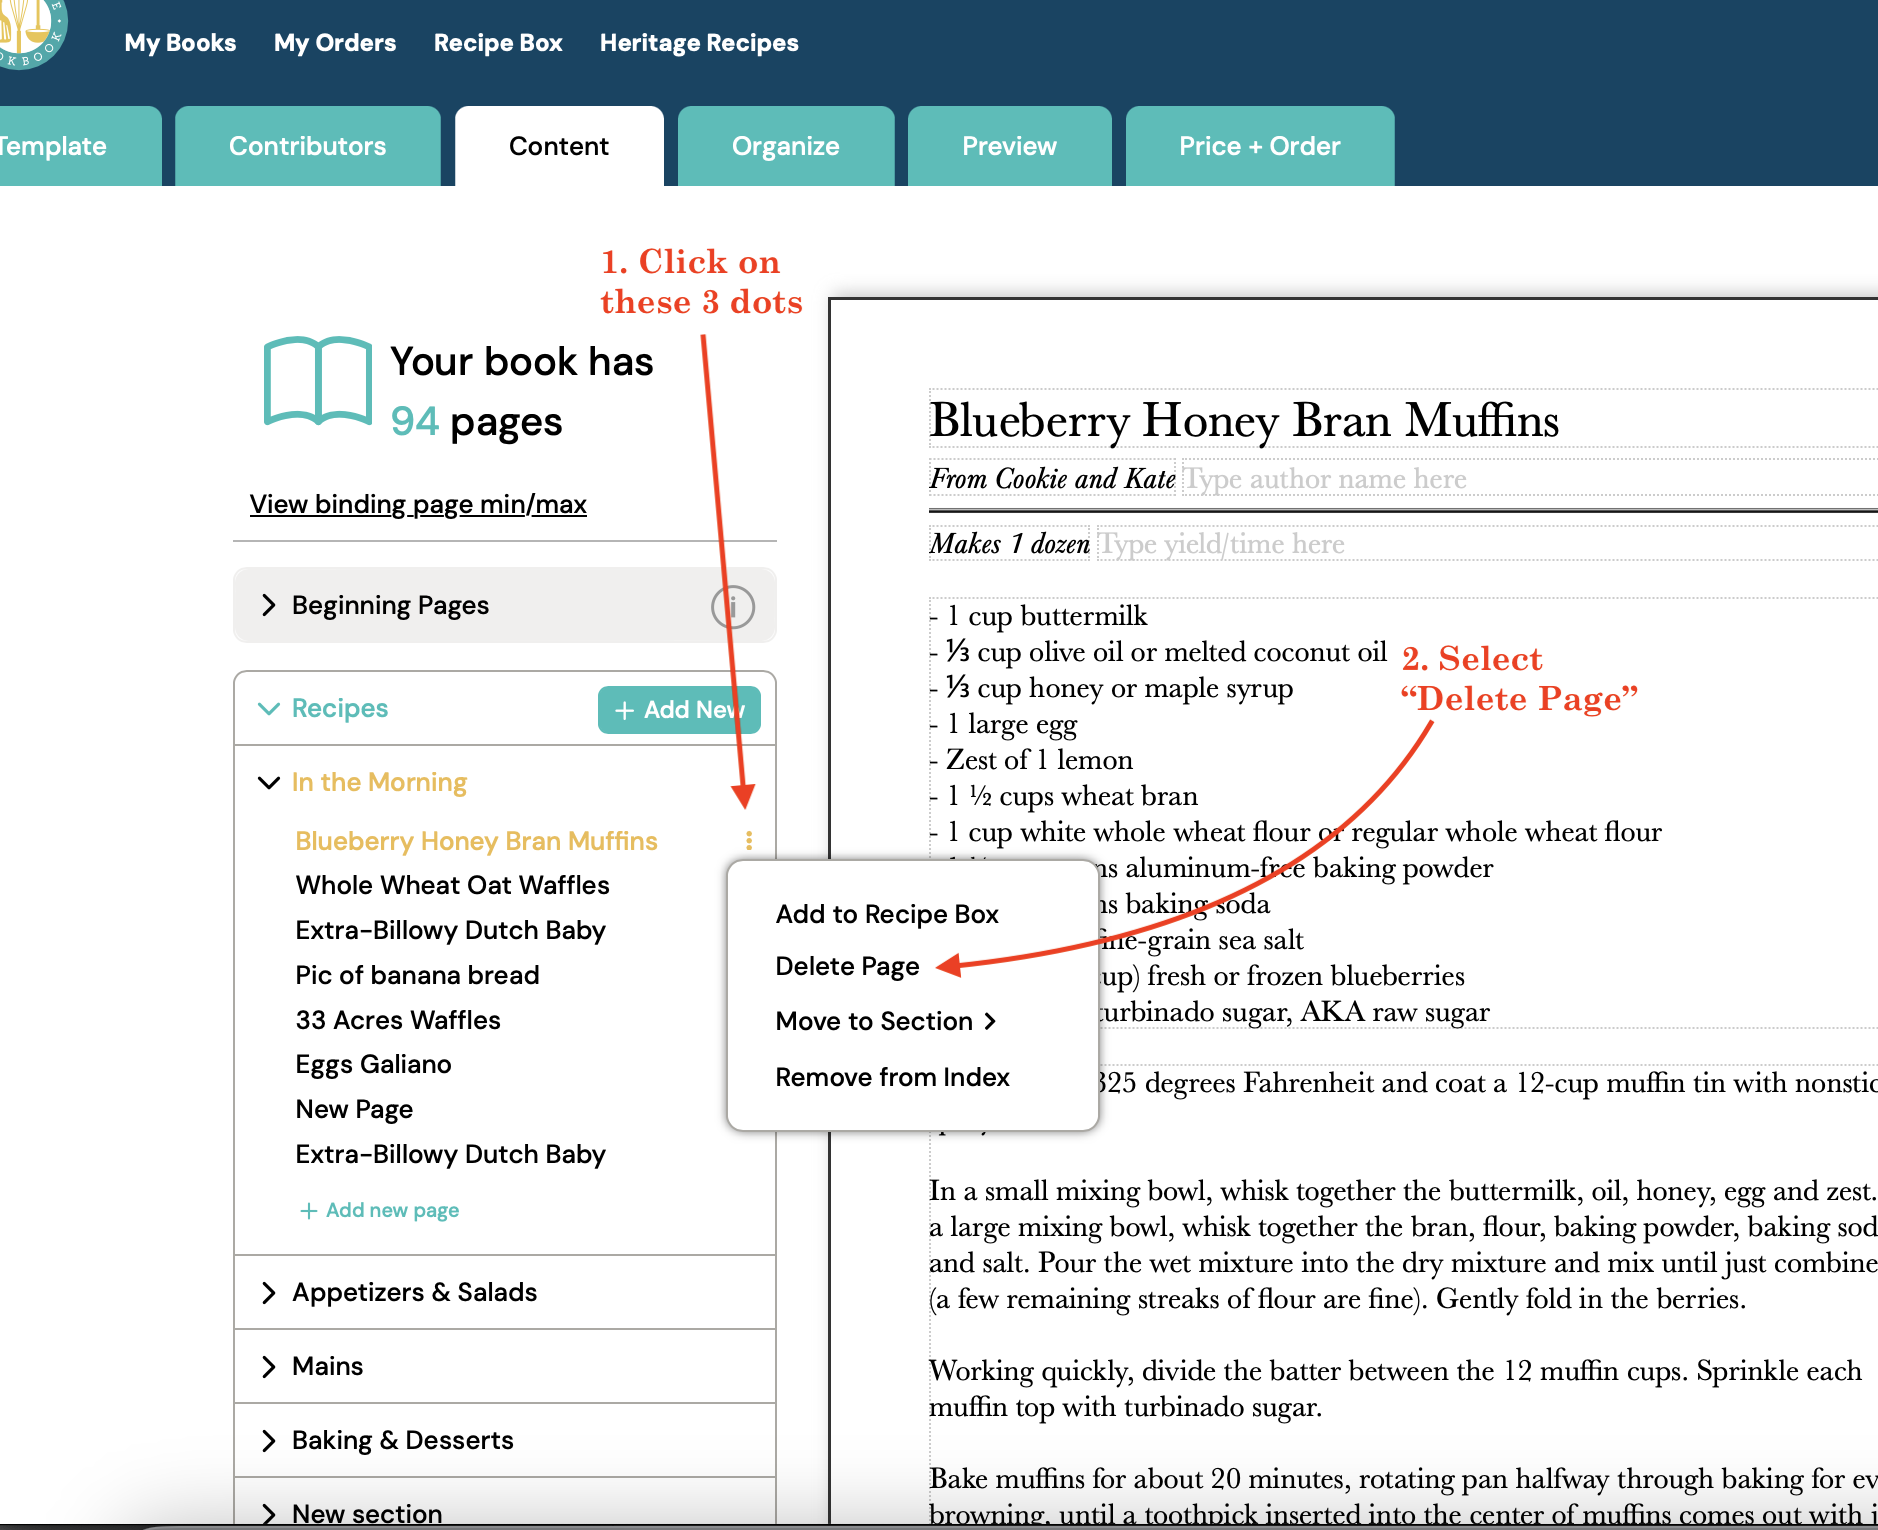Image resolution: width=1878 pixels, height=1530 pixels.
Task: Click the info icon on Beginning Pages row
Action: pos(733,606)
